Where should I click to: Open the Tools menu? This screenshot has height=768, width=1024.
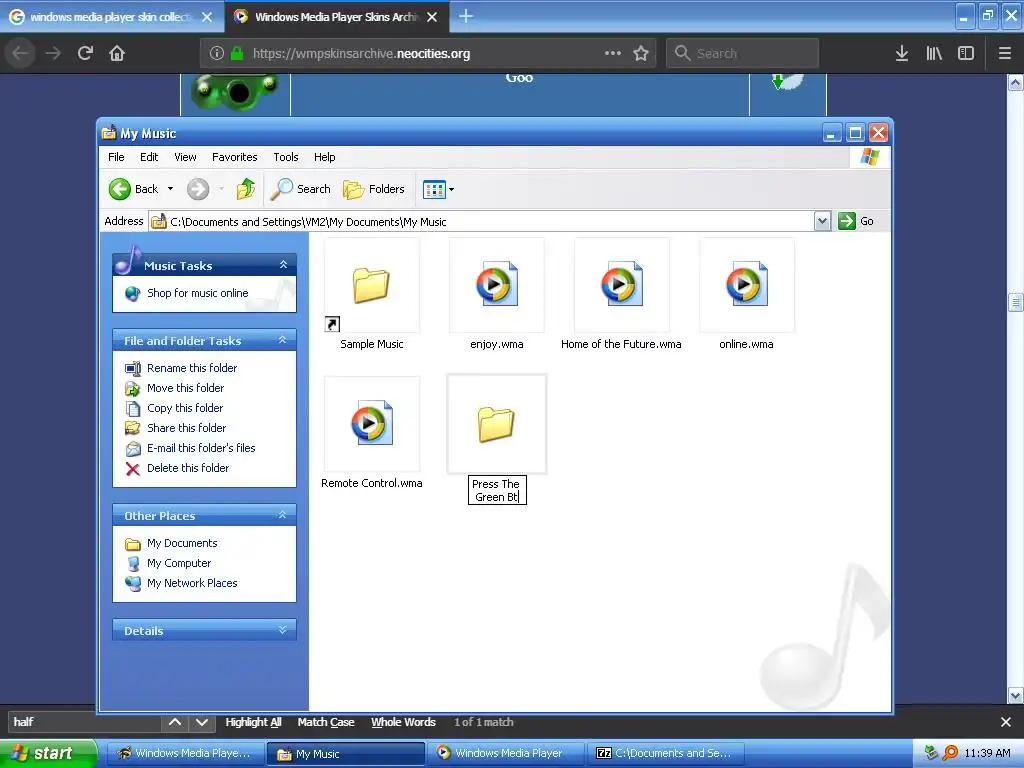click(x=285, y=157)
